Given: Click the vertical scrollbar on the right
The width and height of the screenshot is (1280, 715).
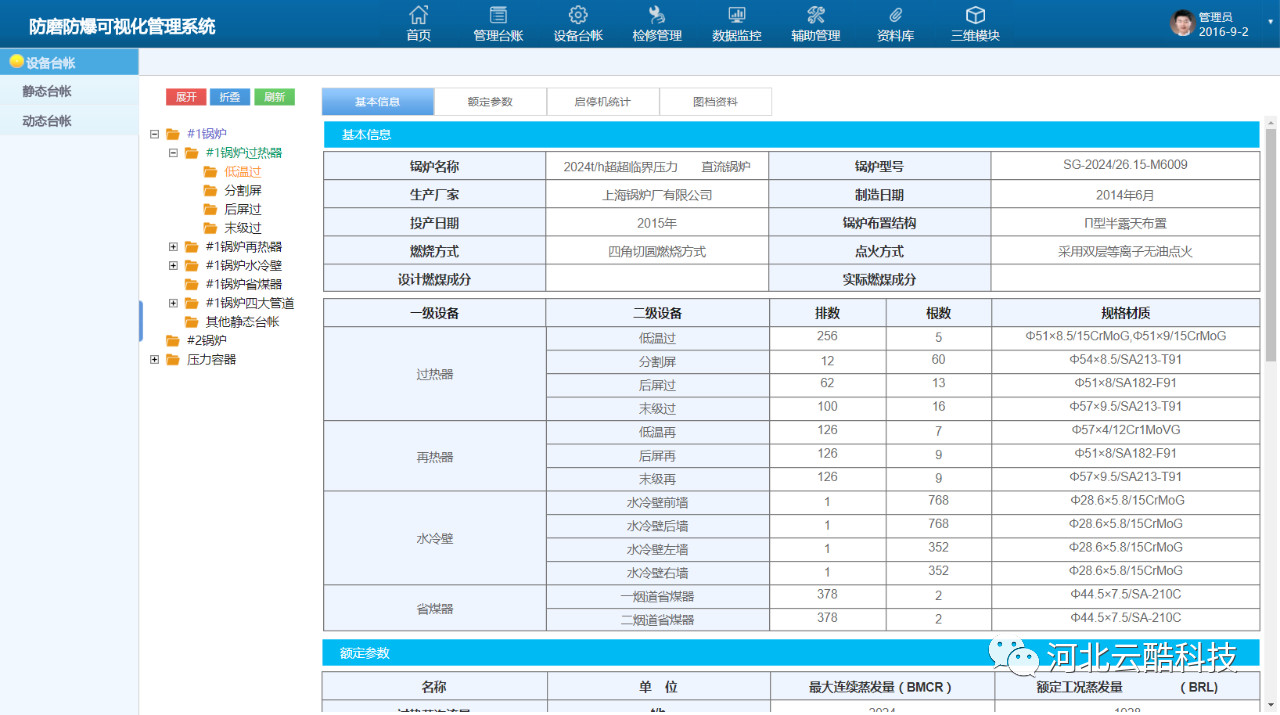Looking at the screenshot, I should [1271, 250].
